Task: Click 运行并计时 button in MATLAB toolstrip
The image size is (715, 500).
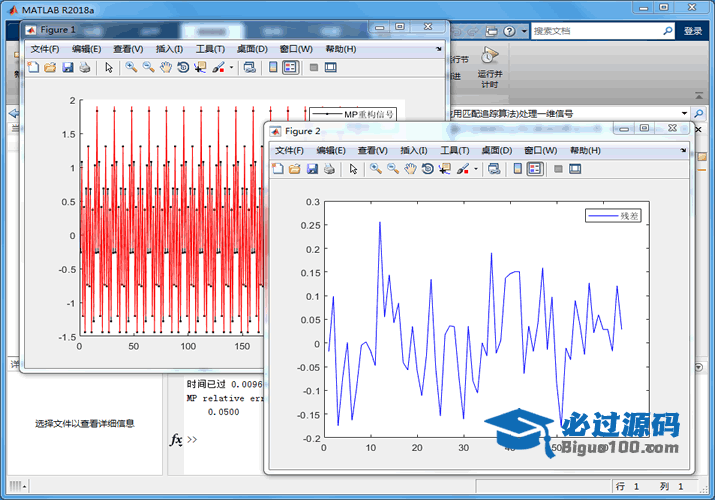Action: 490,67
